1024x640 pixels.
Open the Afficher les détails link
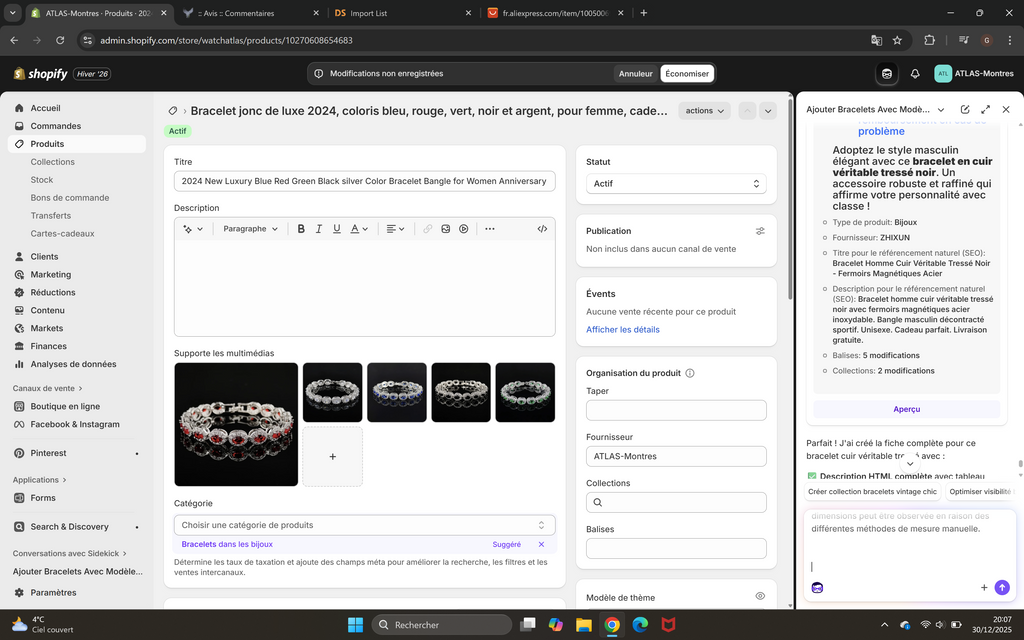[622, 330]
